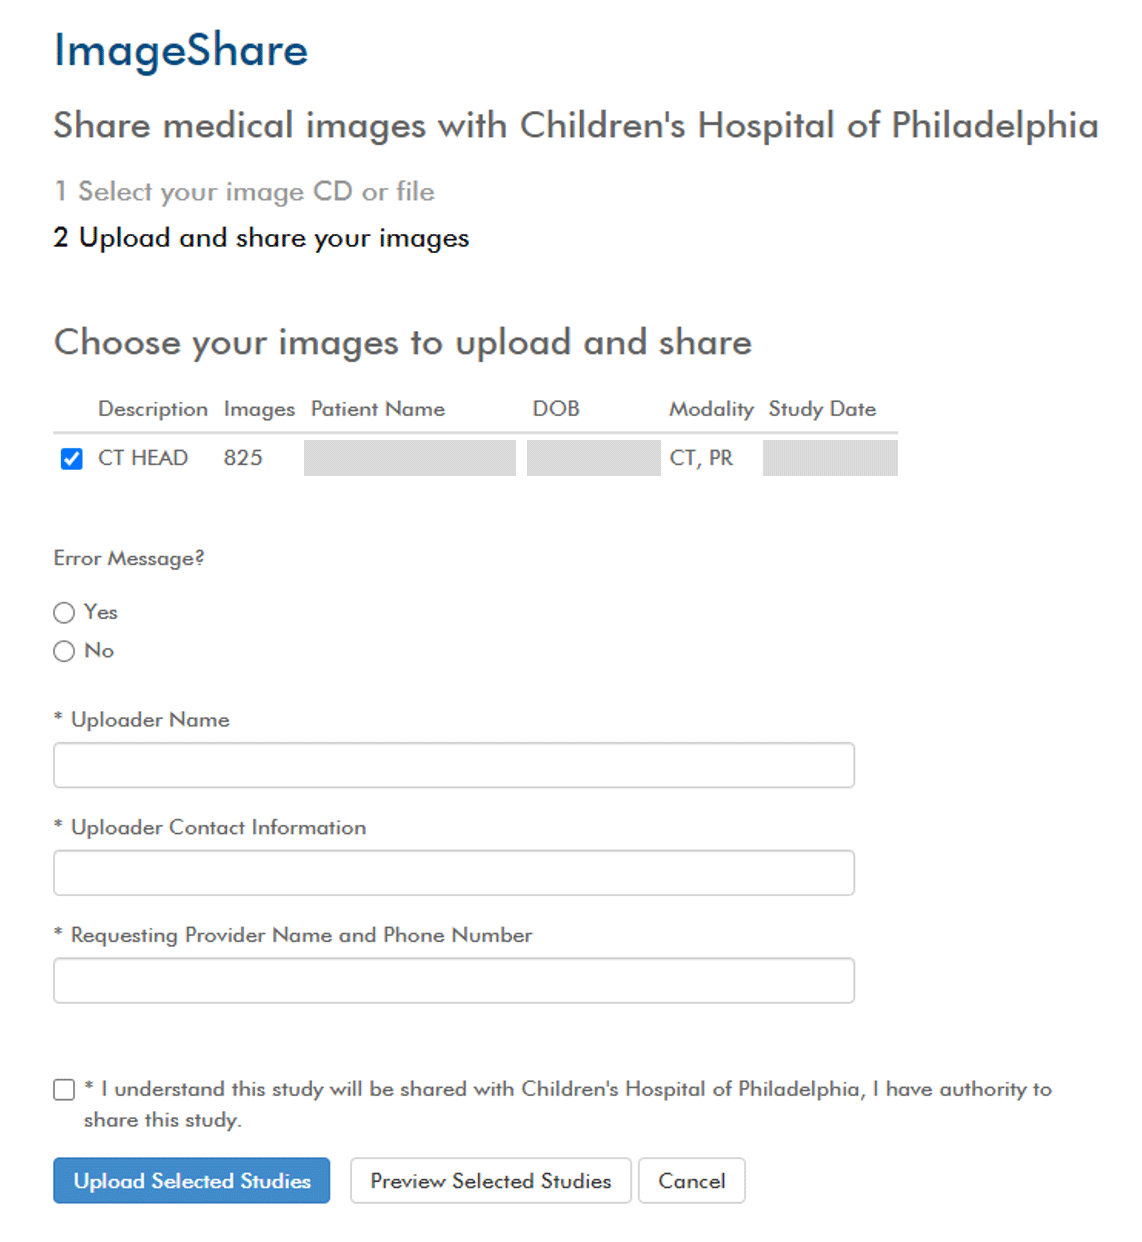The image size is (1142, 1242).
Task: Click the ImageShare title heading
Action: tap(181, 50)
